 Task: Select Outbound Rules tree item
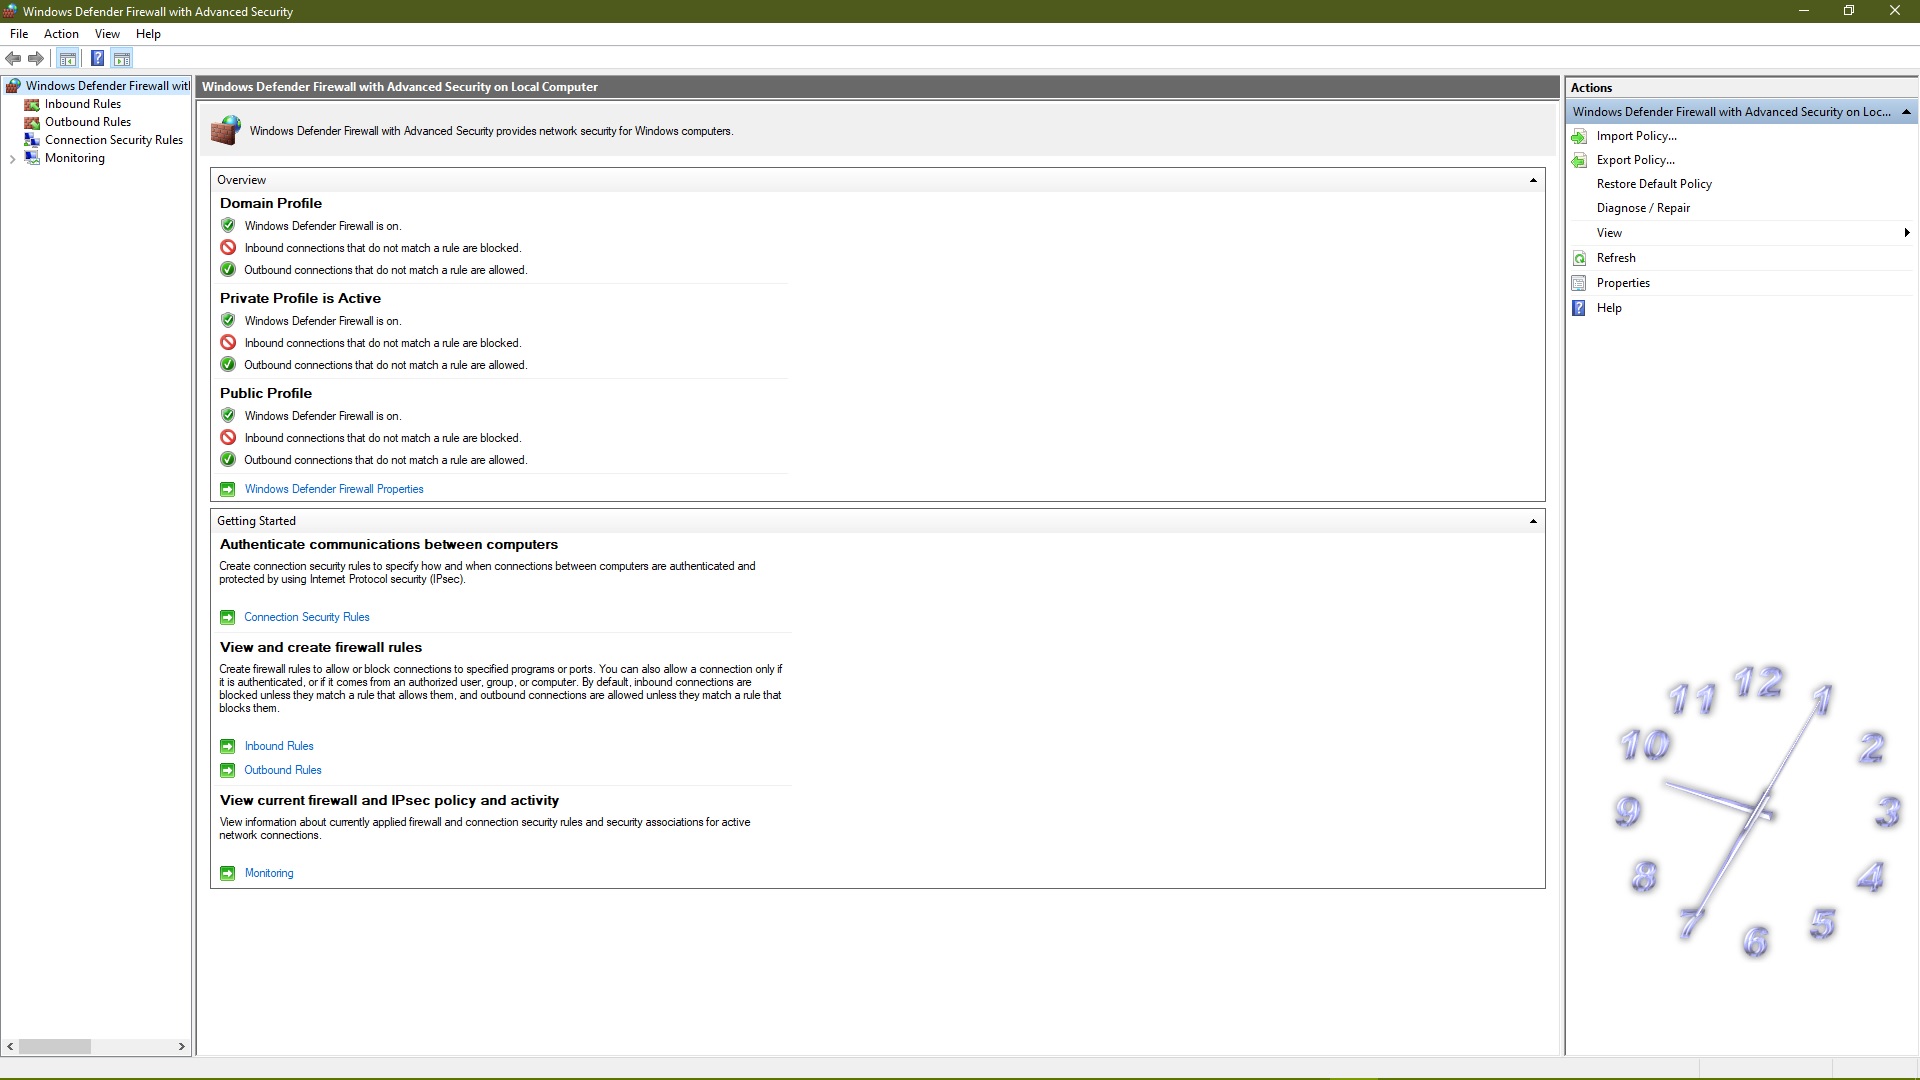(x=88, y=122)
